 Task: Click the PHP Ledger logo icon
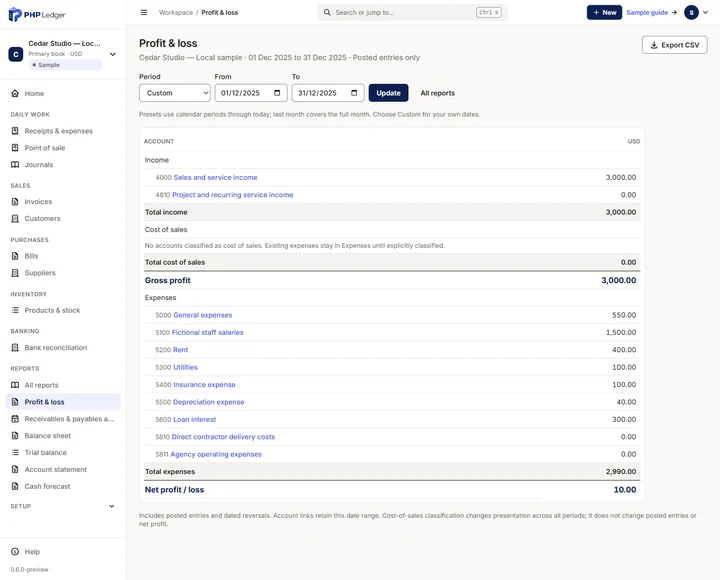tap(15, 14)
